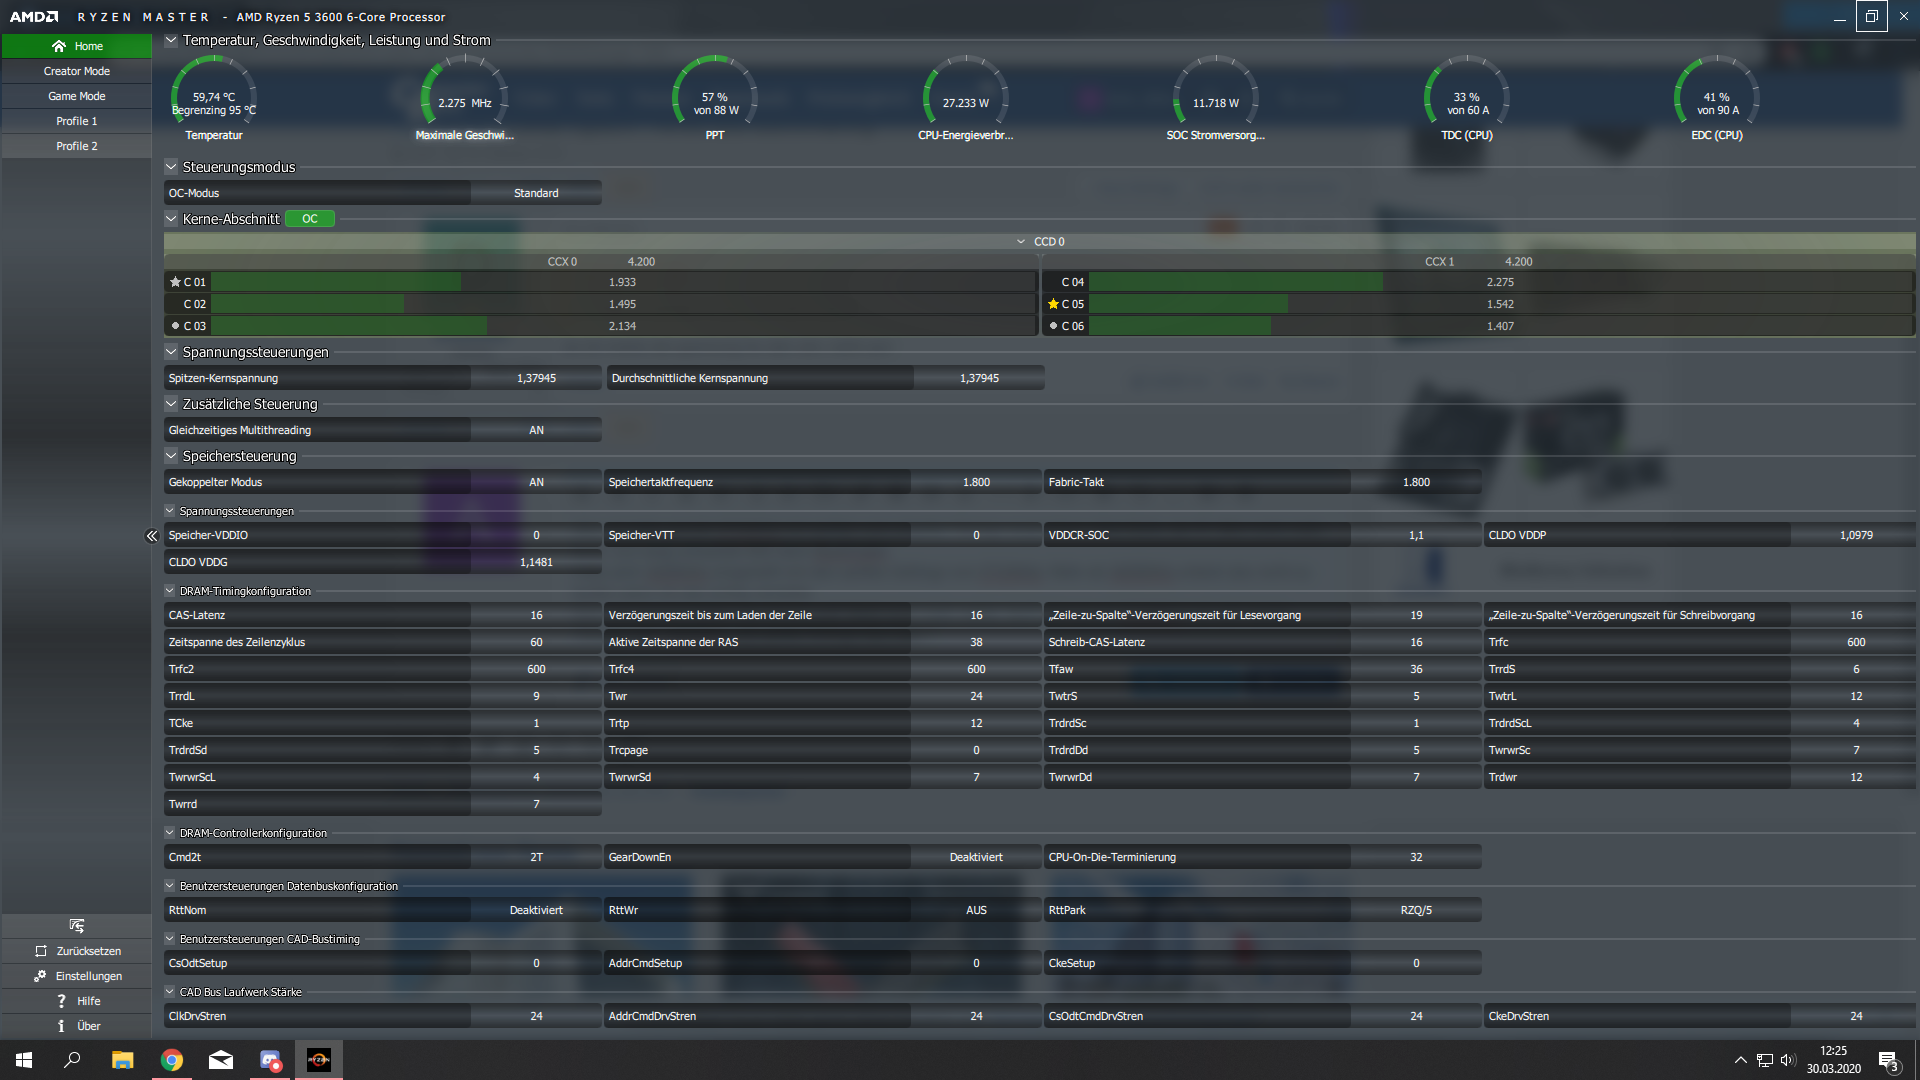Collapse the Spannungssteuerungen main section

(x=171, y=352)
